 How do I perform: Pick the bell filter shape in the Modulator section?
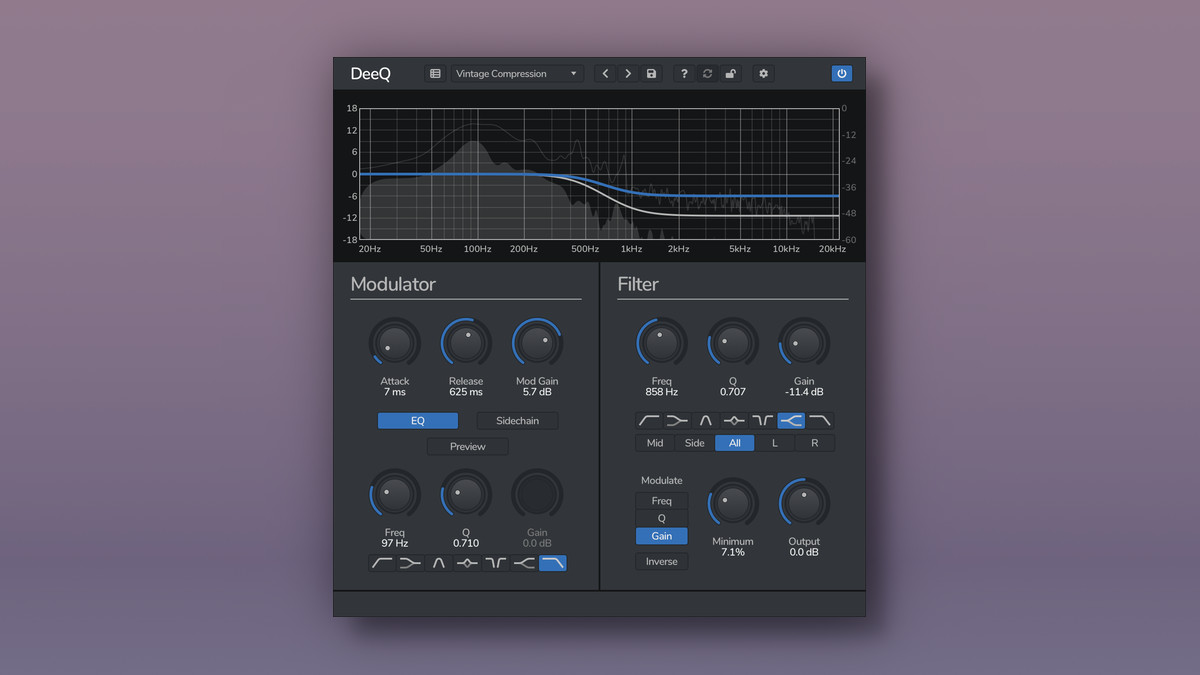[x=438, y=563]
